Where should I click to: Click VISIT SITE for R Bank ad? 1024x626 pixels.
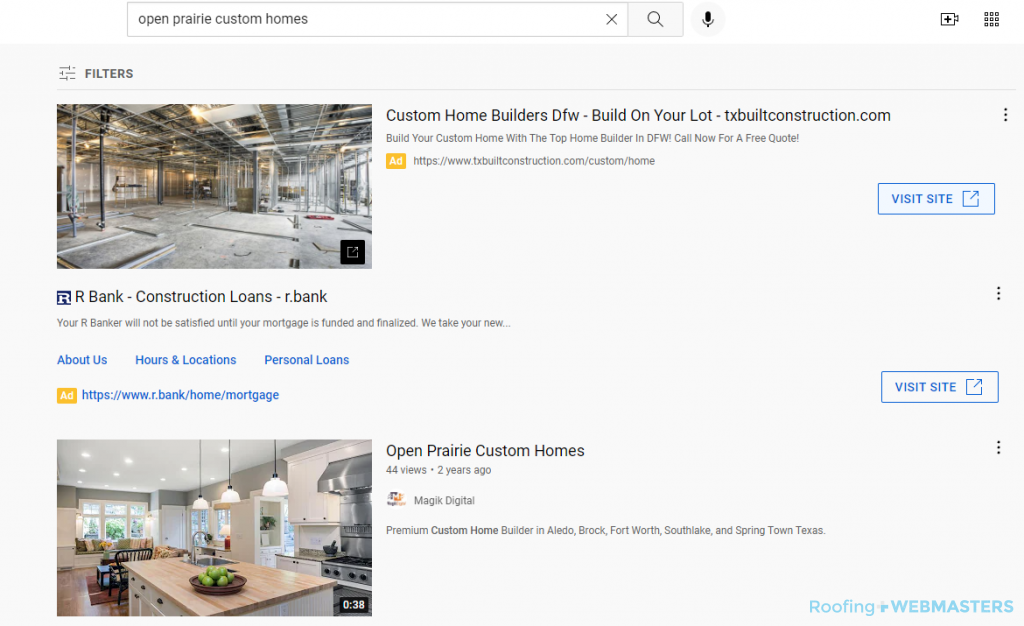(x=939, y=387)
